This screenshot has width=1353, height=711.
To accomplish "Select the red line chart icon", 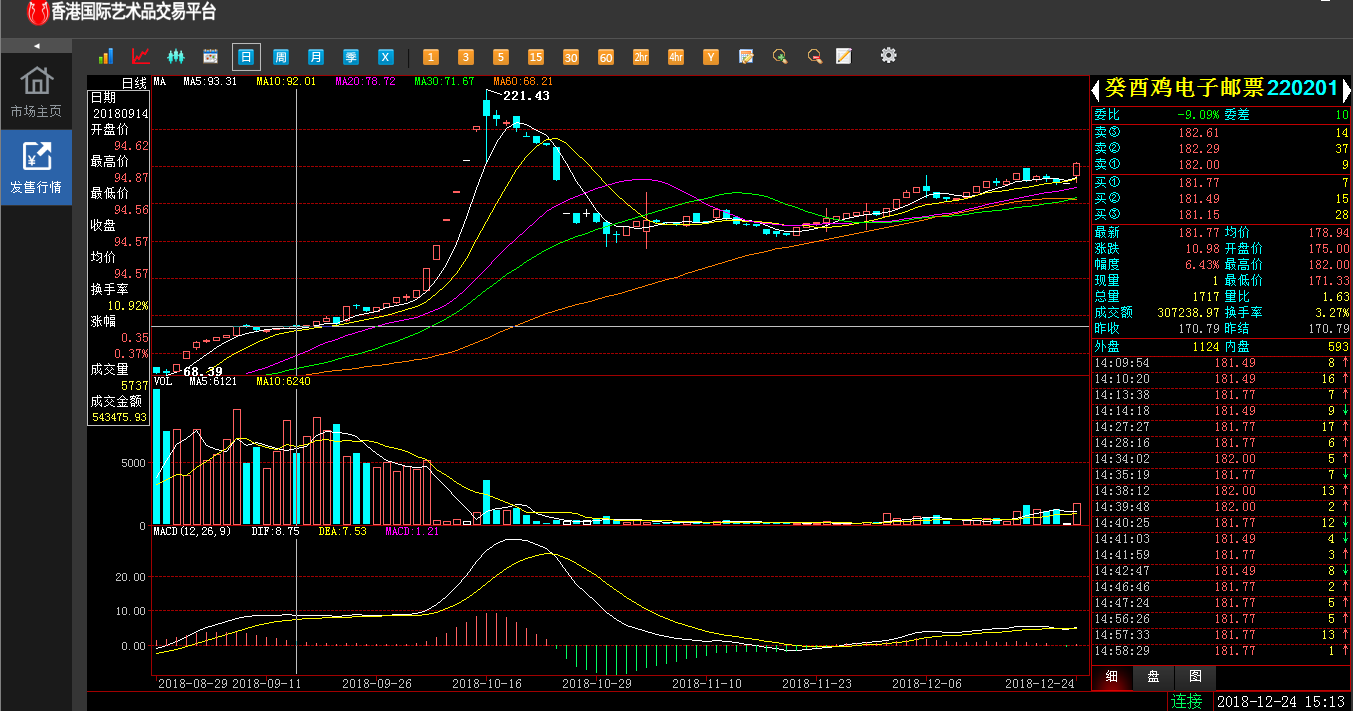I will (x=141, y=56).
